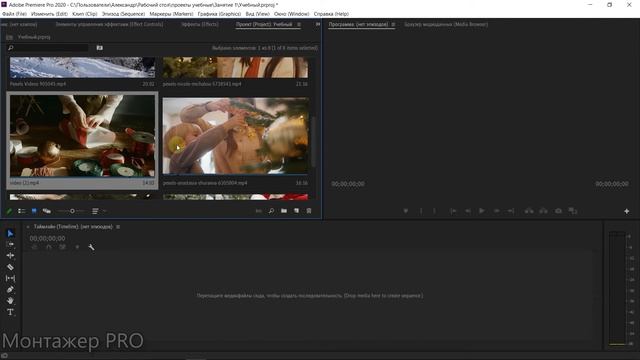Click Automate to Sequence icon
The image size is (640, 360).
pos(258,211)
